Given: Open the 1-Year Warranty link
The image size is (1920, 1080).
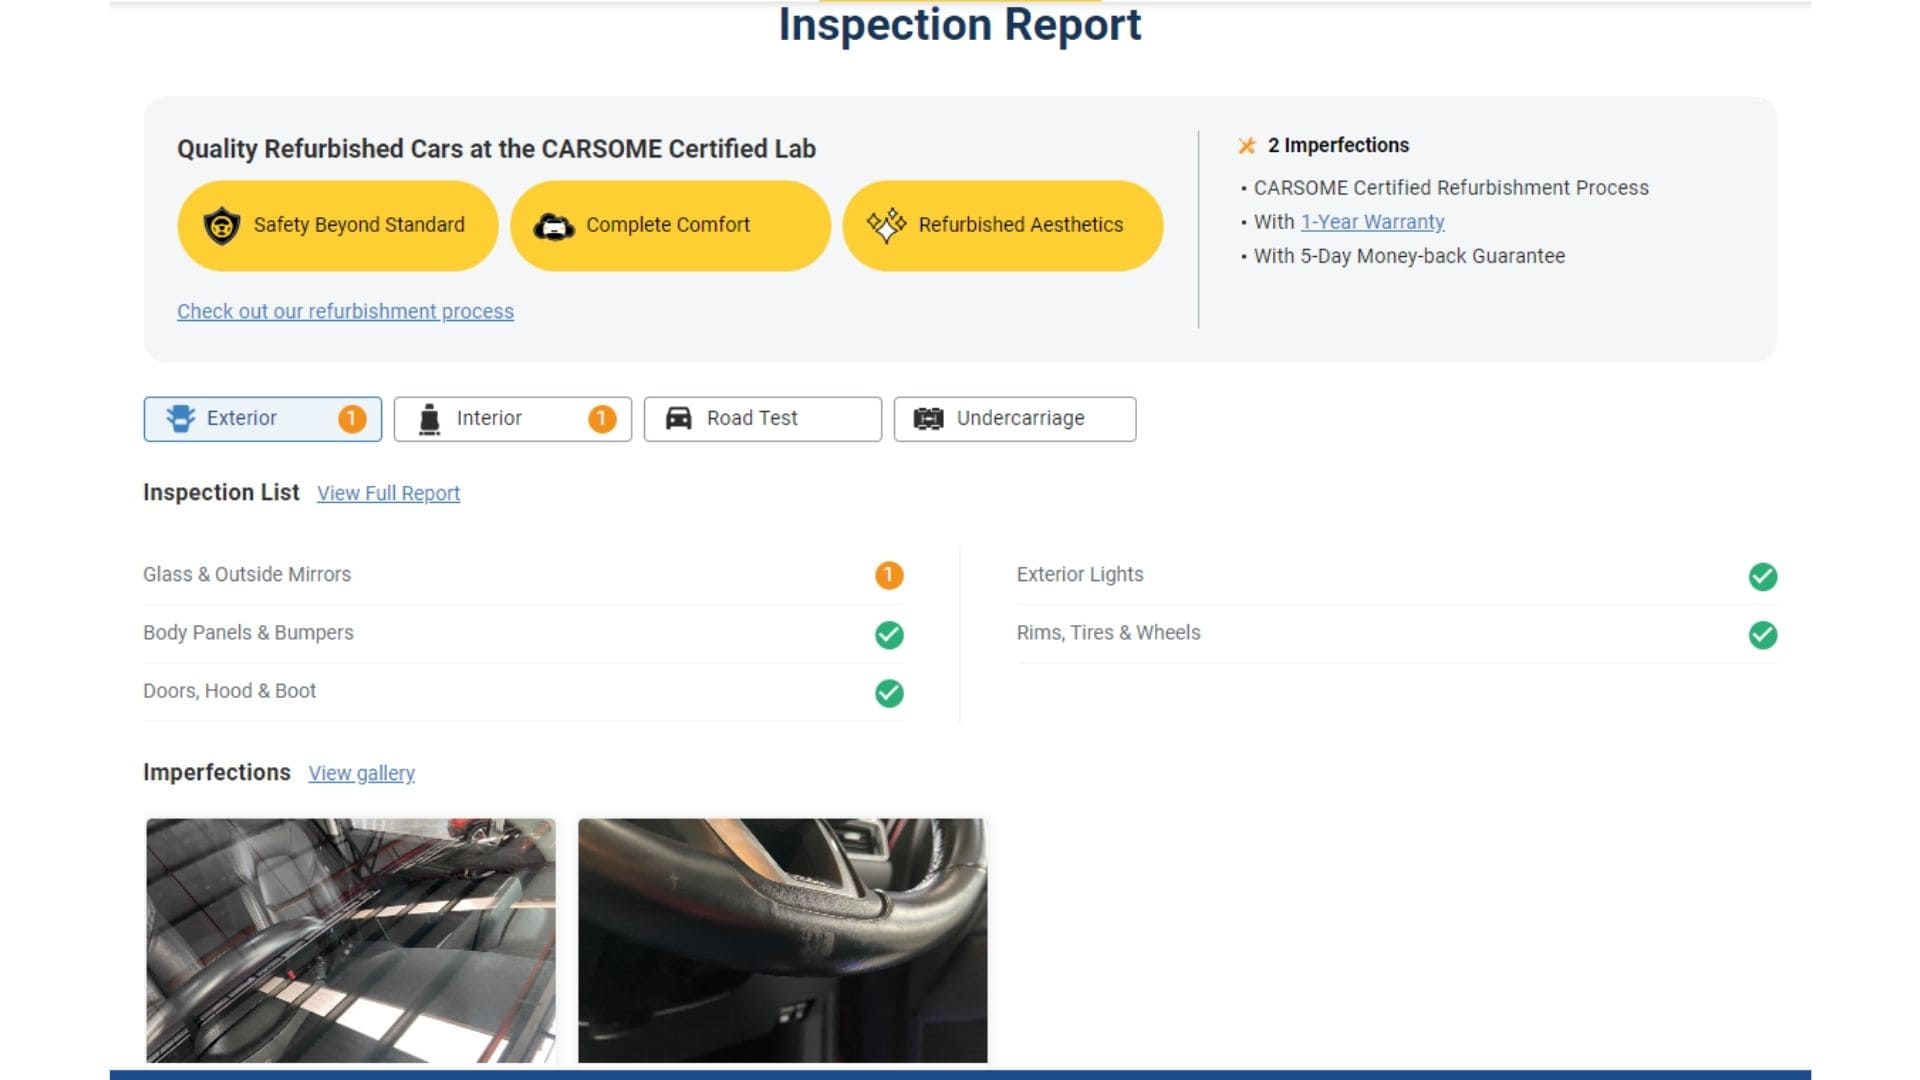Looking at the screenshot, I should pos(1372,221).
